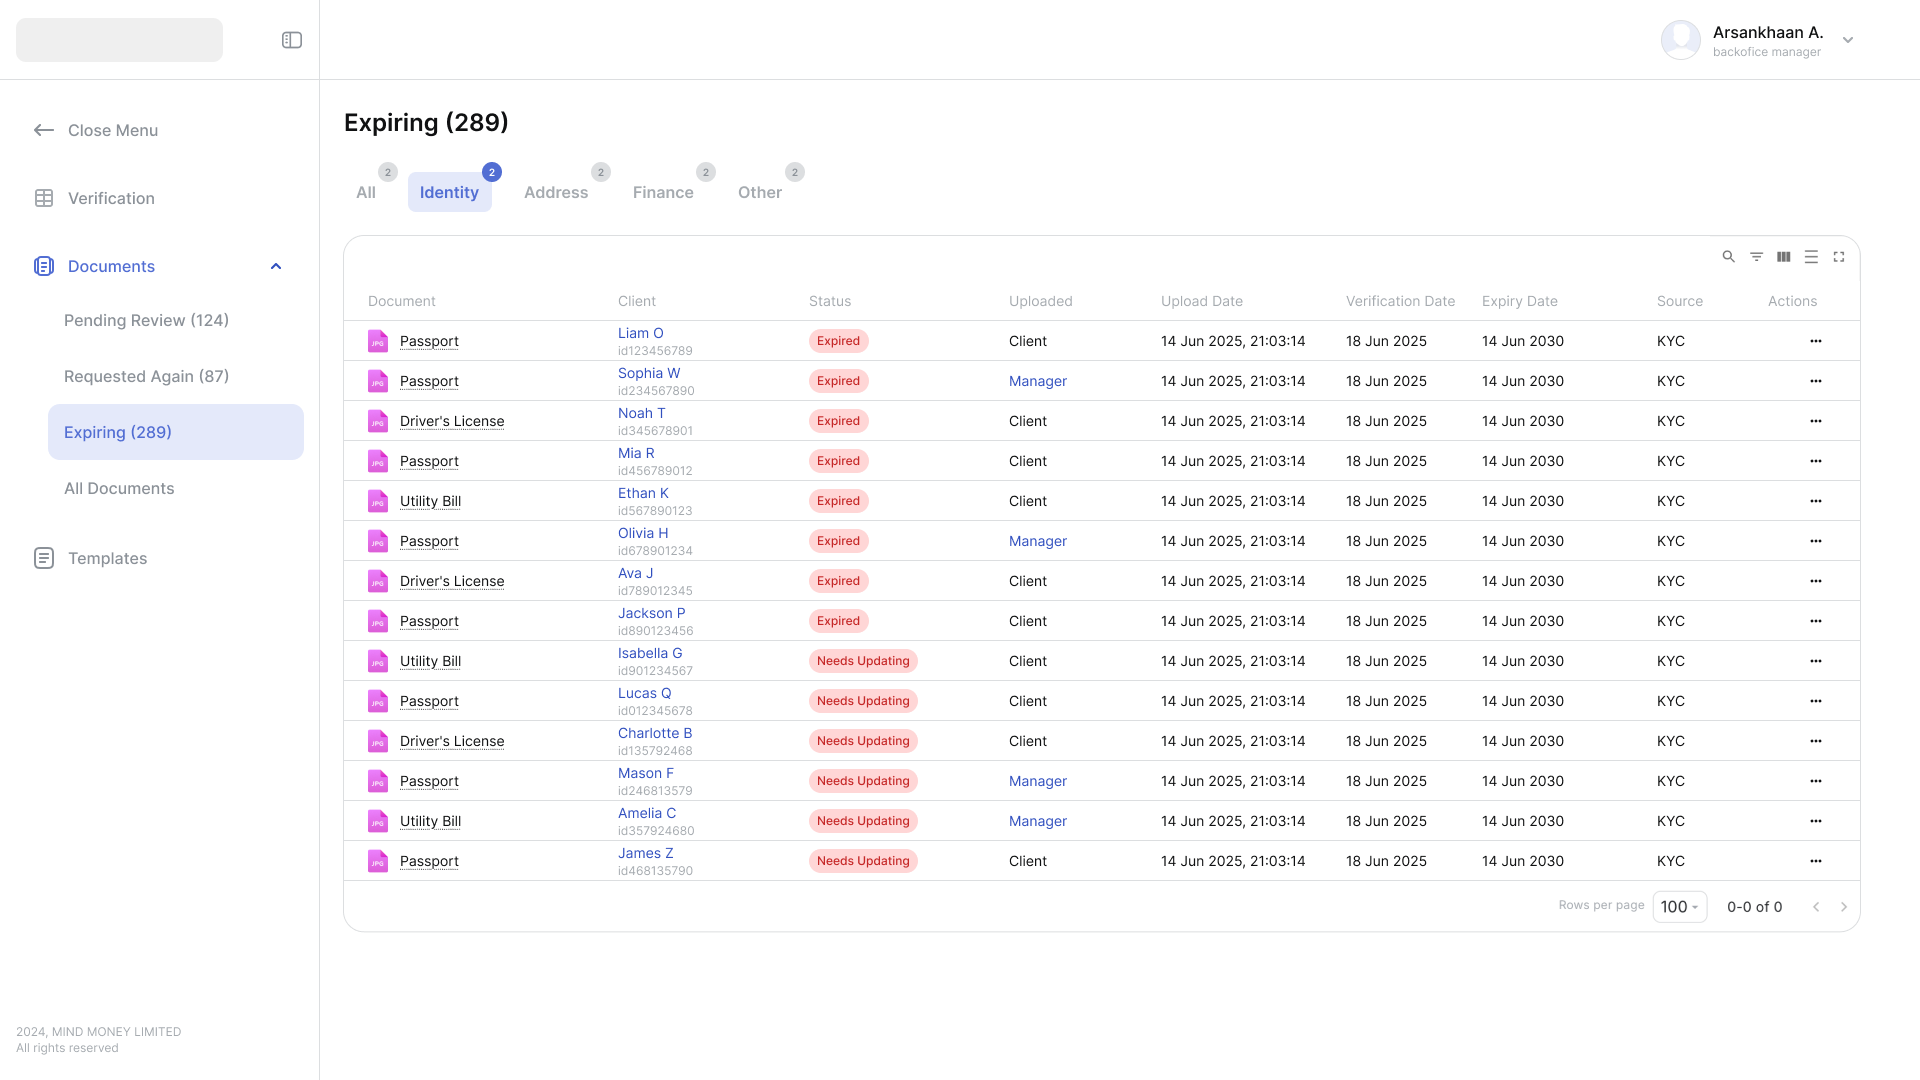Open client link Noah T

click(x=641, y=413)
